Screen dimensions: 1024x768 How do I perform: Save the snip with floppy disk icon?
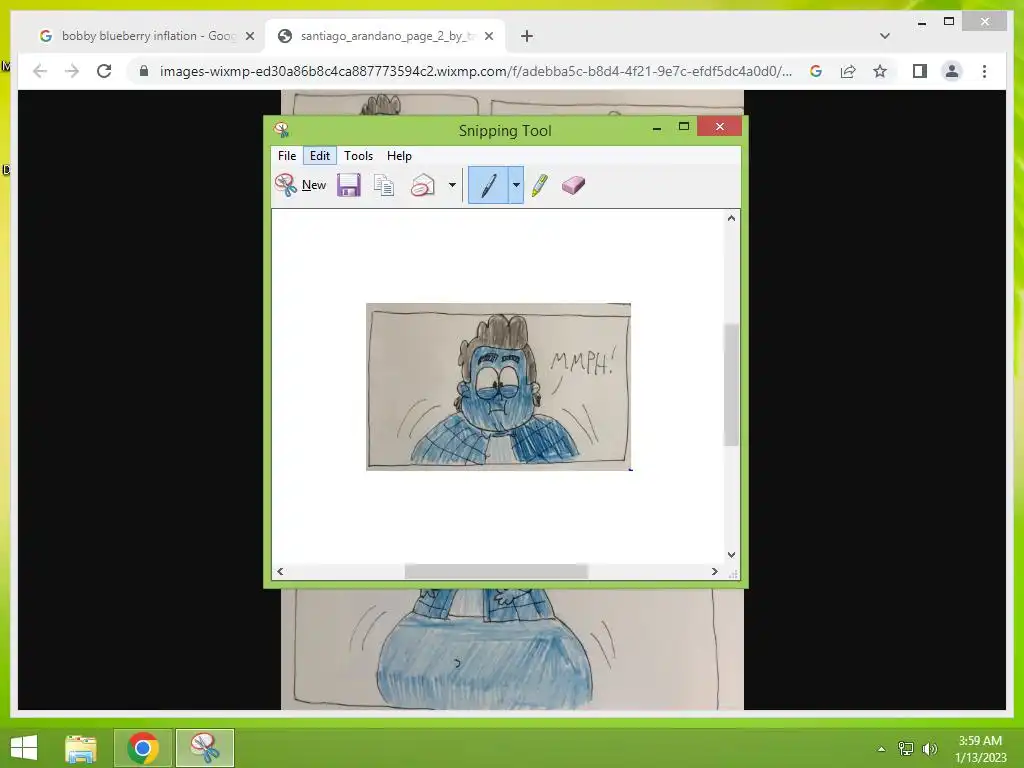coord(349,185)
